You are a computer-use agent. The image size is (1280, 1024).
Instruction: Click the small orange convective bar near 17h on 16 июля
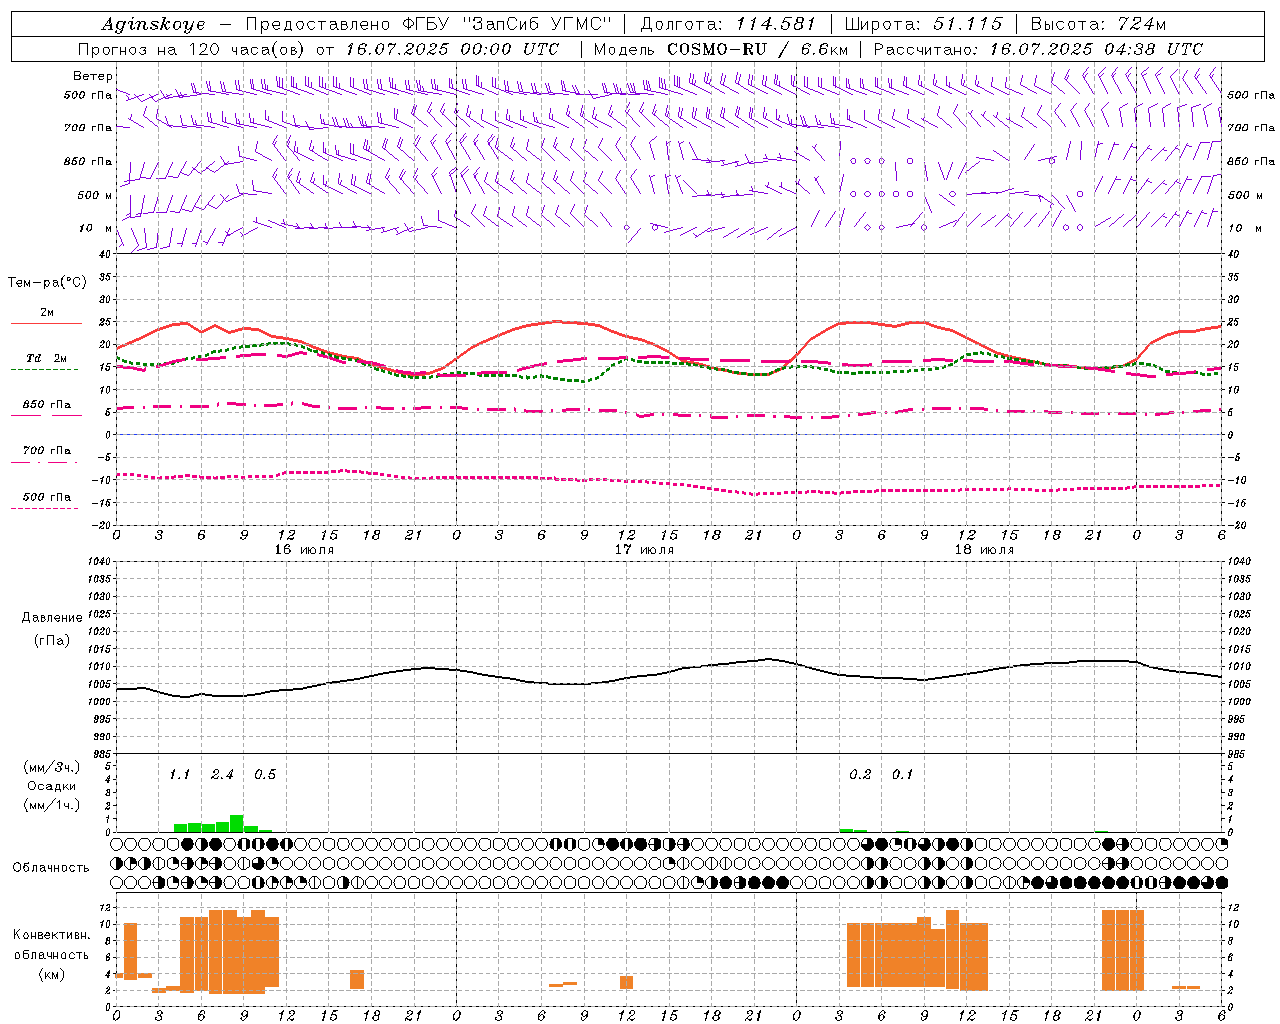click(357, 980)
